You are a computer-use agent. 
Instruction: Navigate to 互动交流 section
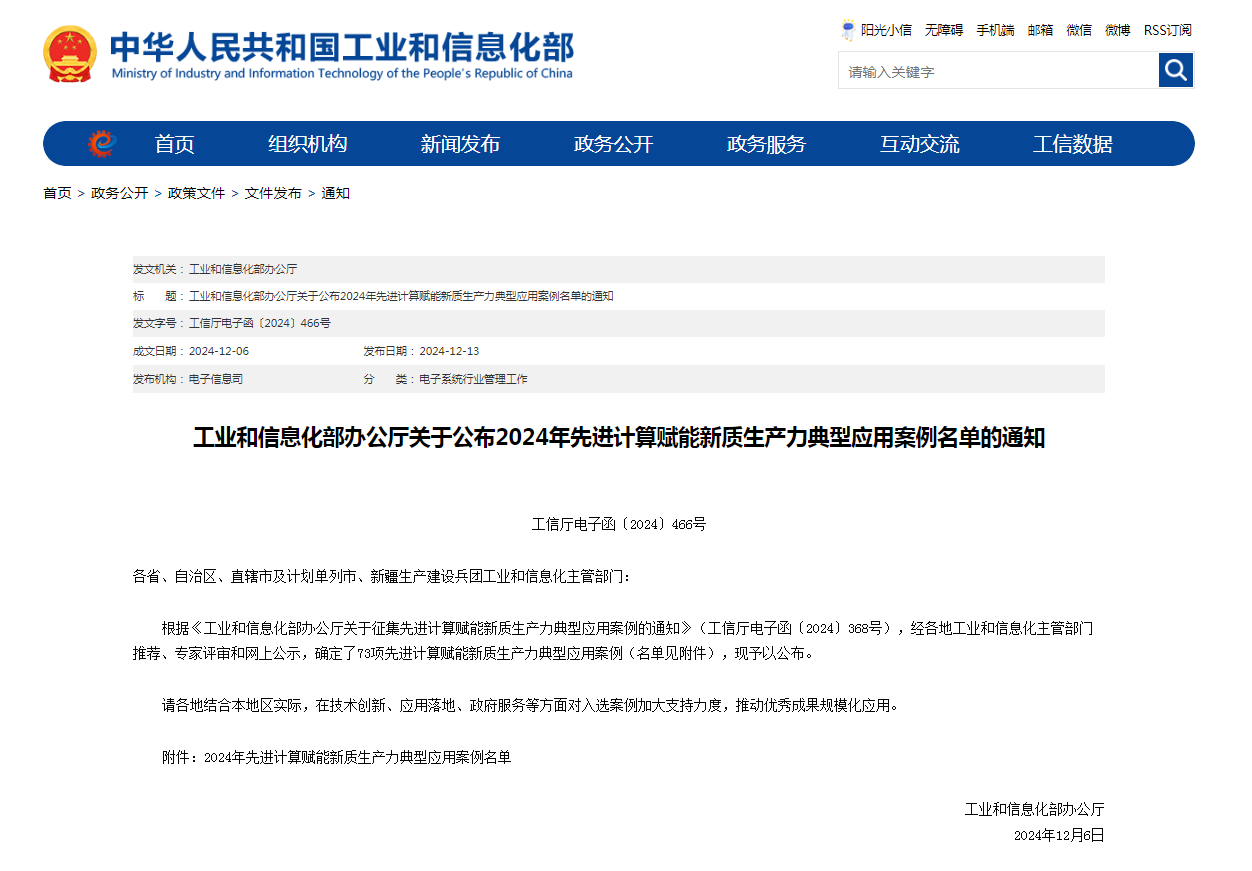tap(919, 144)
